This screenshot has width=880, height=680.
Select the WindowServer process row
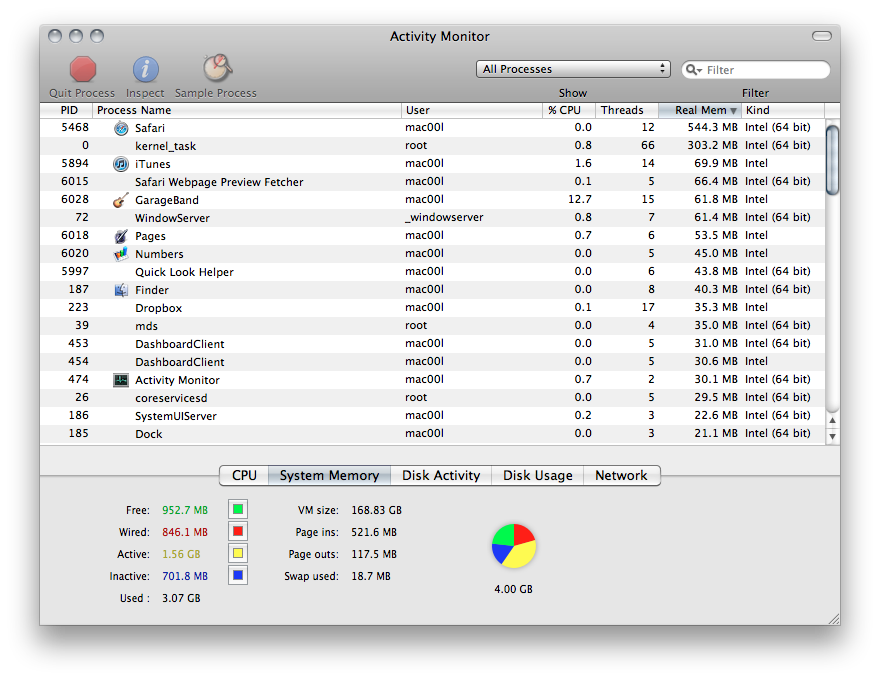pyautogui.click(x=432, y=218)
